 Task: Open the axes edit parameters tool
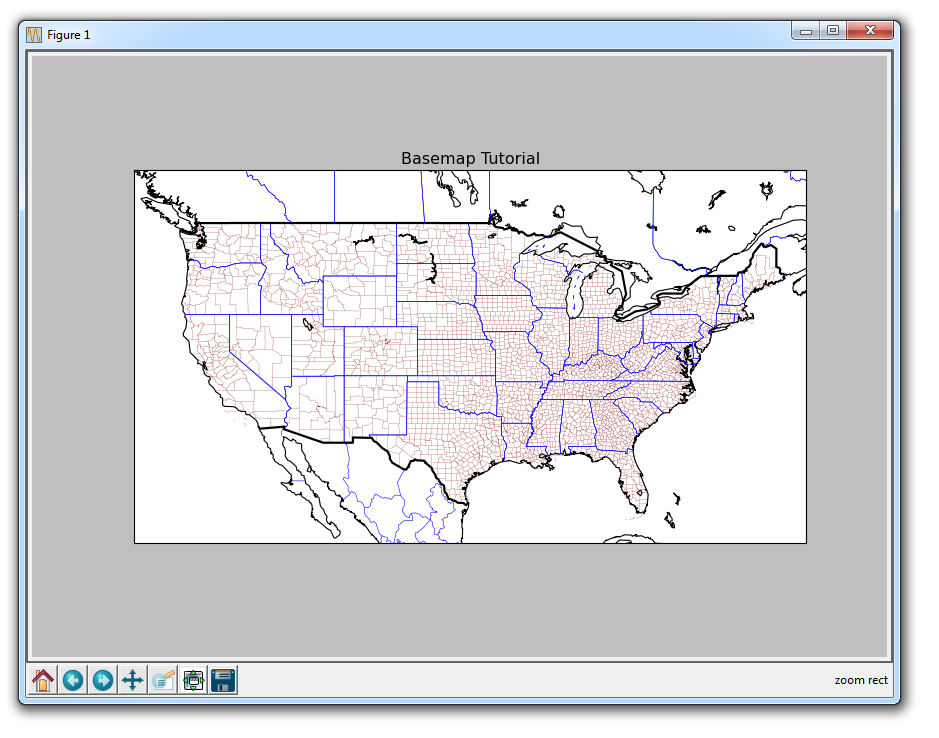click(163, 680)
